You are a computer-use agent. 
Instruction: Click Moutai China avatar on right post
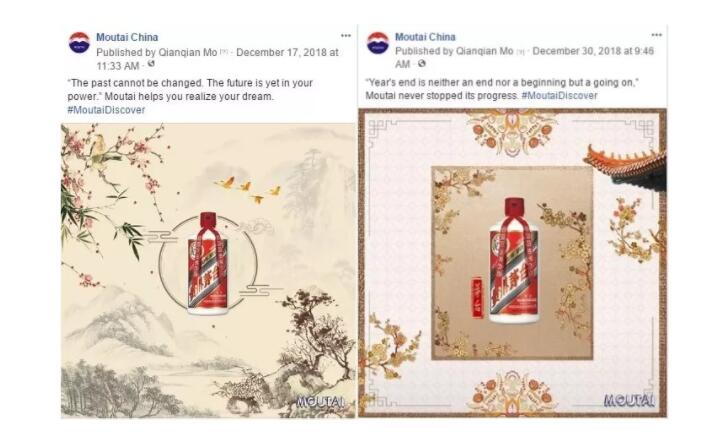378,43
